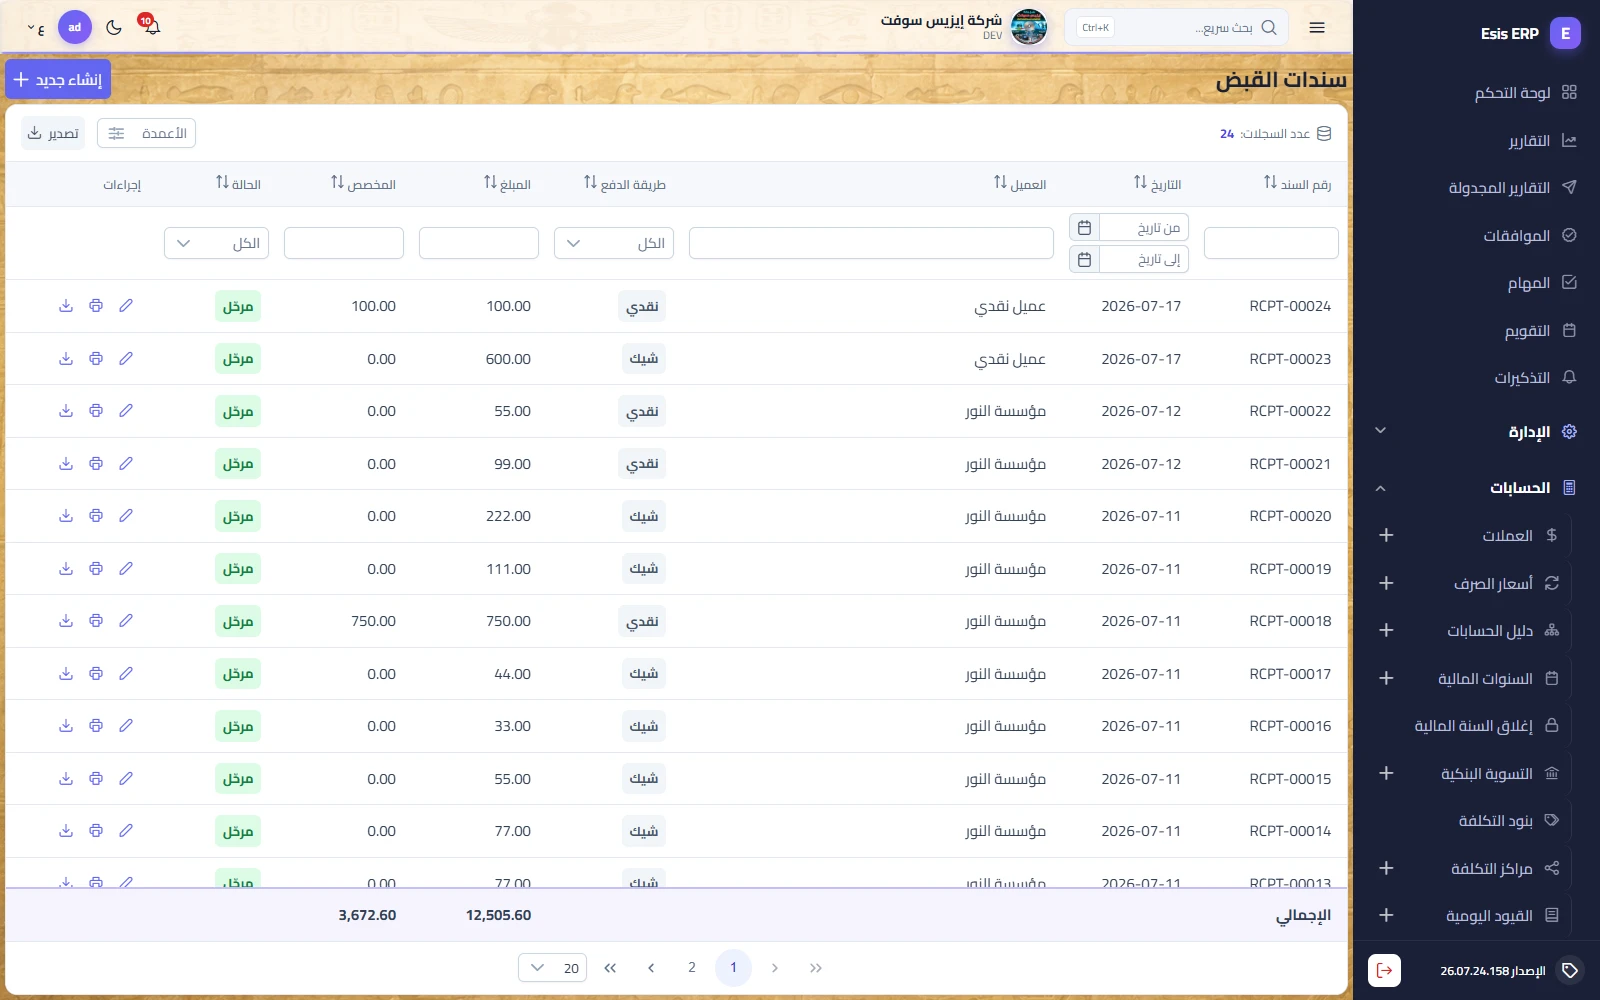This screenshot has width=1600, height=1000.
Task: Open طريقة الدفع filter dropdown
Action: click(614, 243)
